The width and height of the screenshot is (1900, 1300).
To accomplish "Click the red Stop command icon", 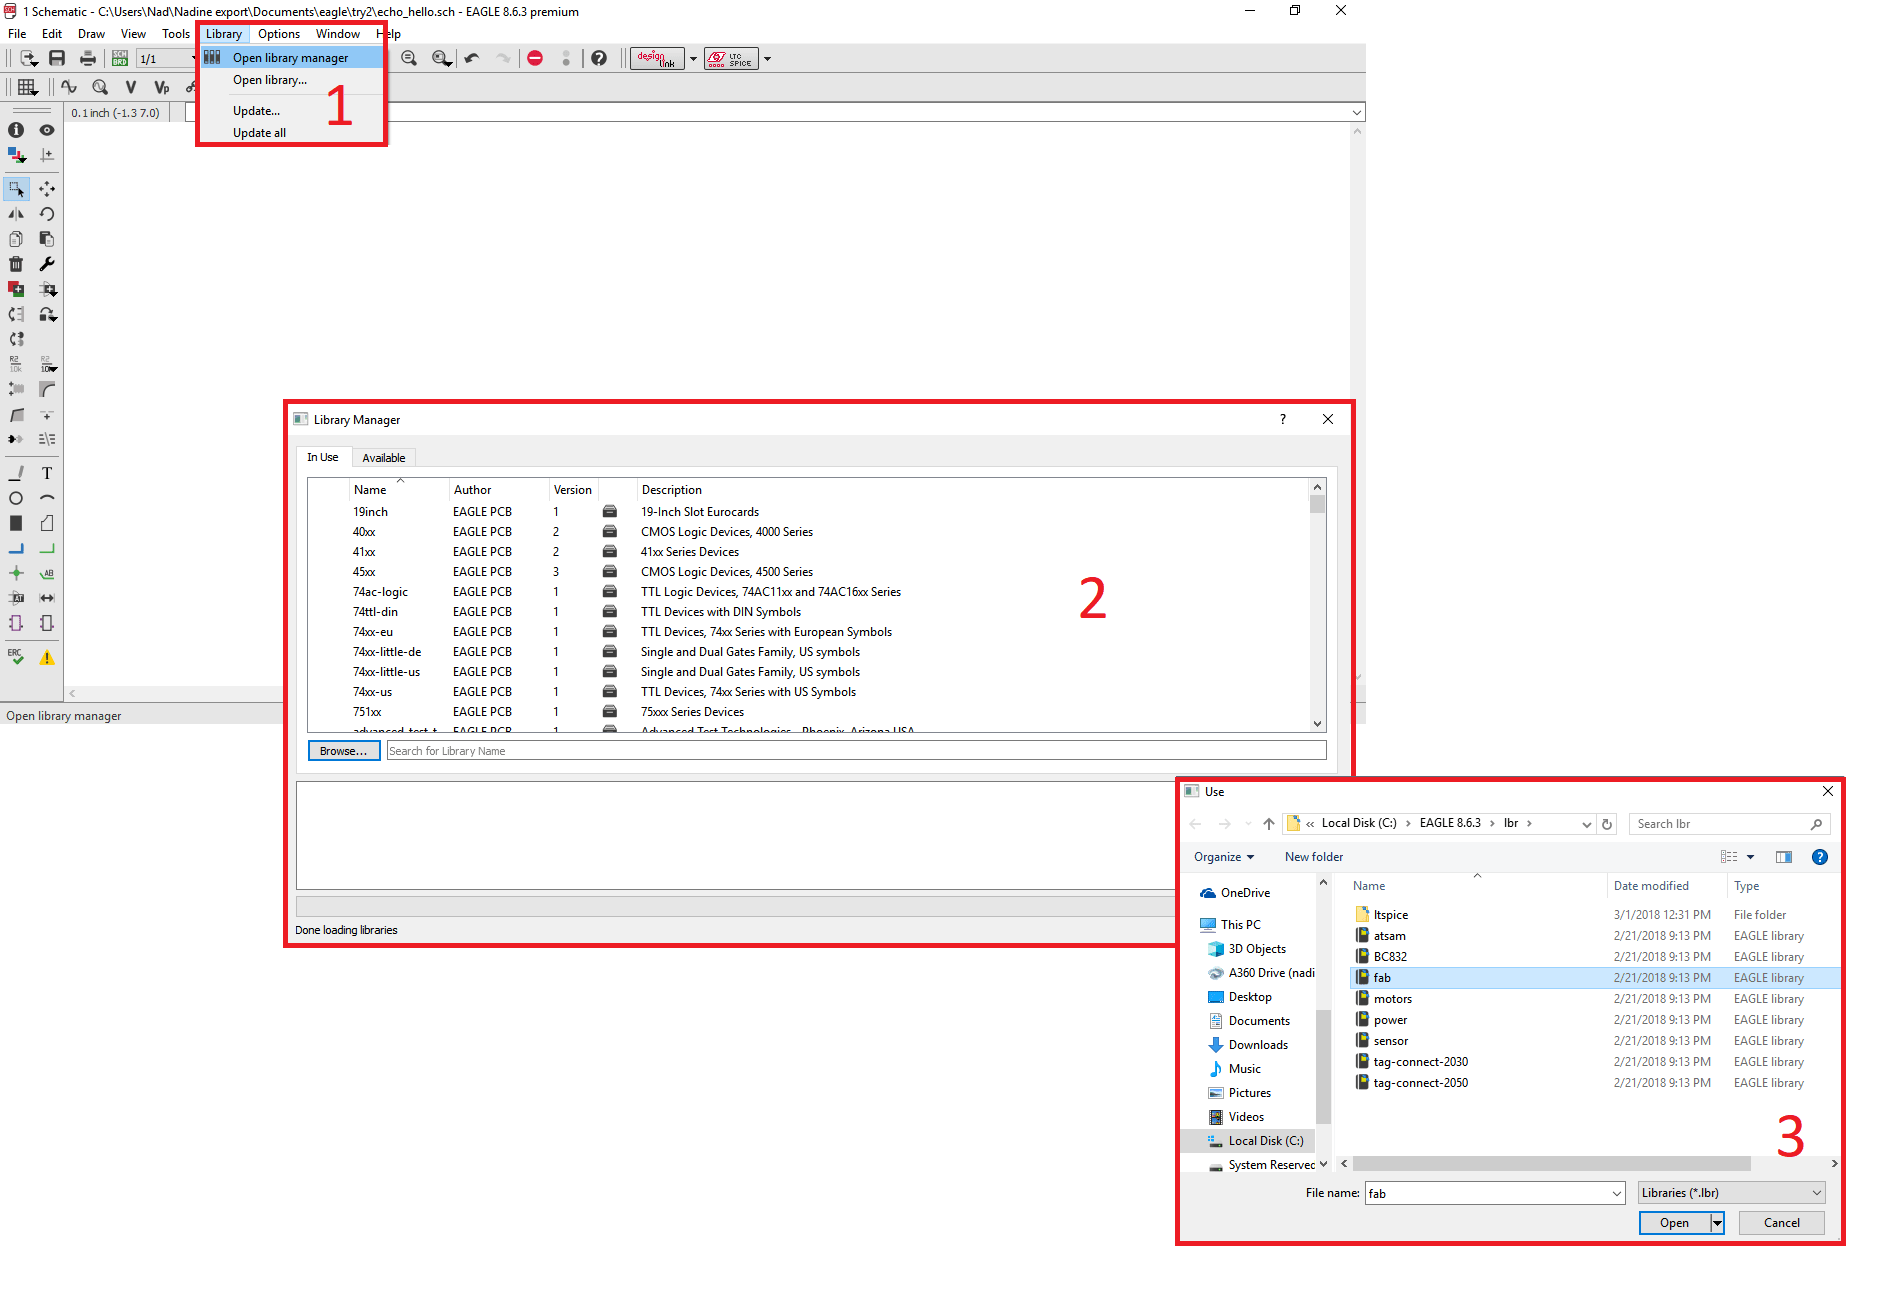I will point(535,58).
